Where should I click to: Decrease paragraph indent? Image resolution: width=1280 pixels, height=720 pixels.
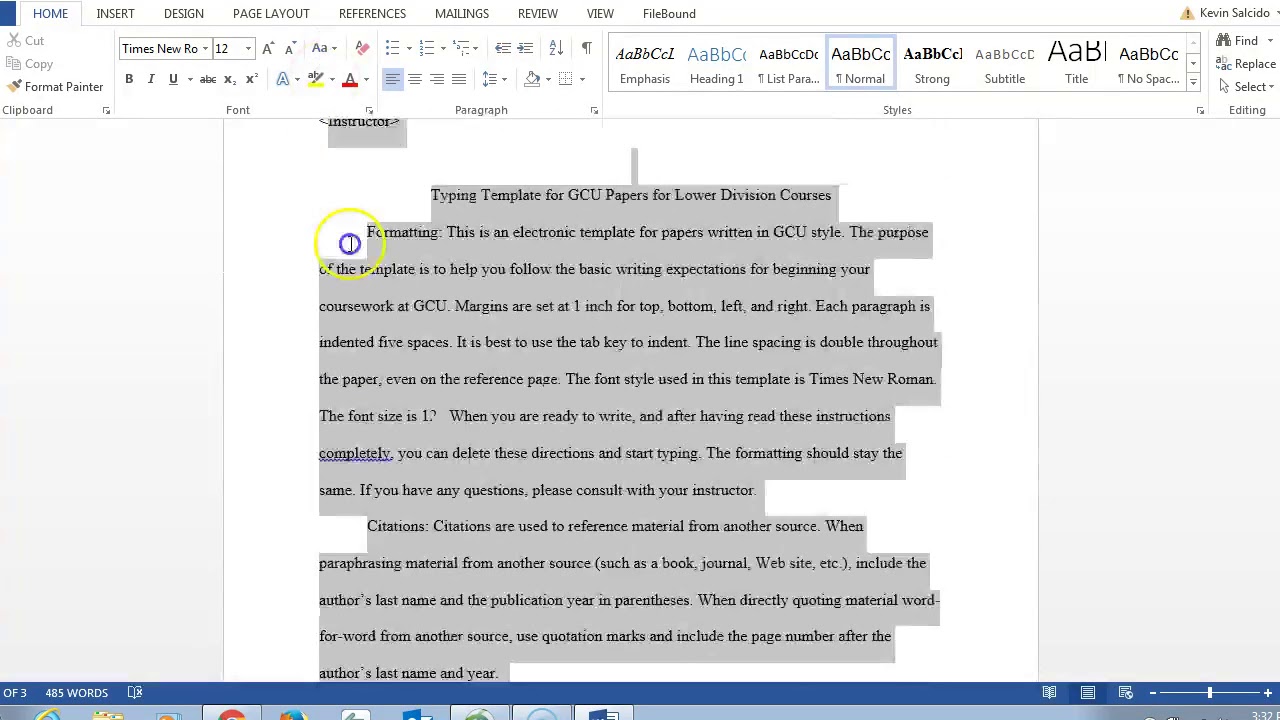coord(503,48)
